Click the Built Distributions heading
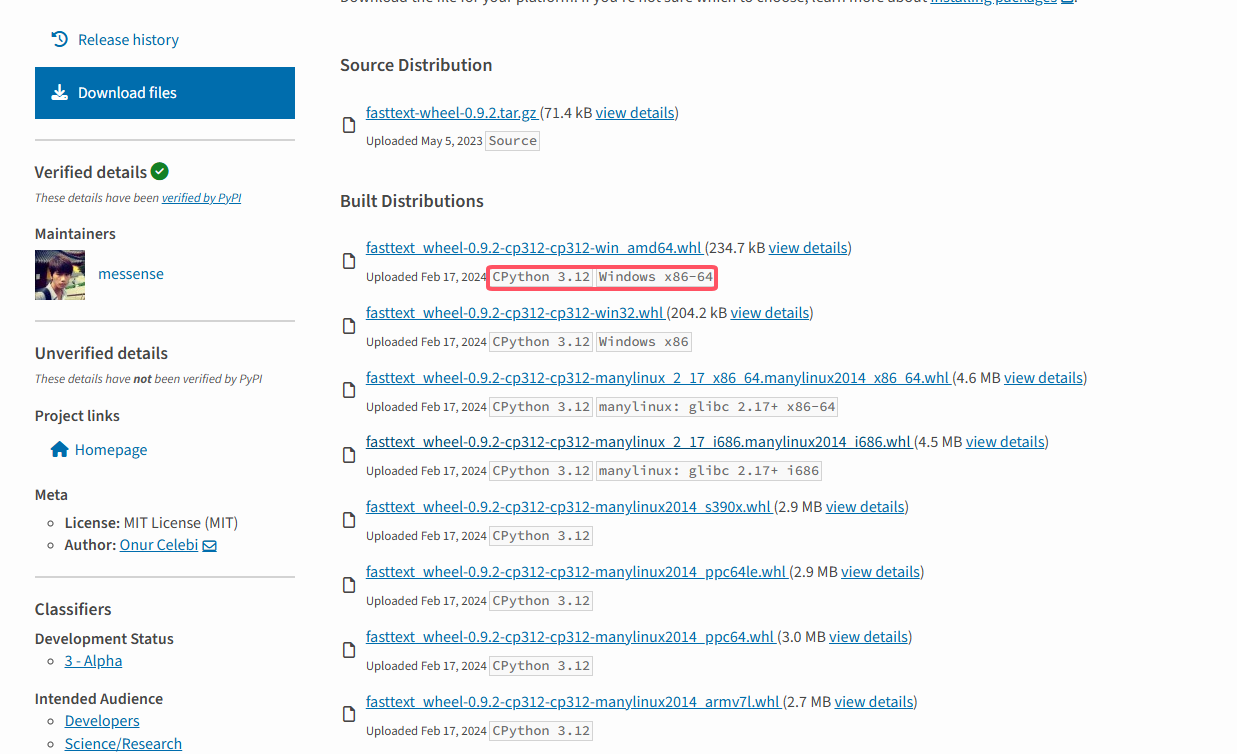1237x754 pixels. (412, 201)
